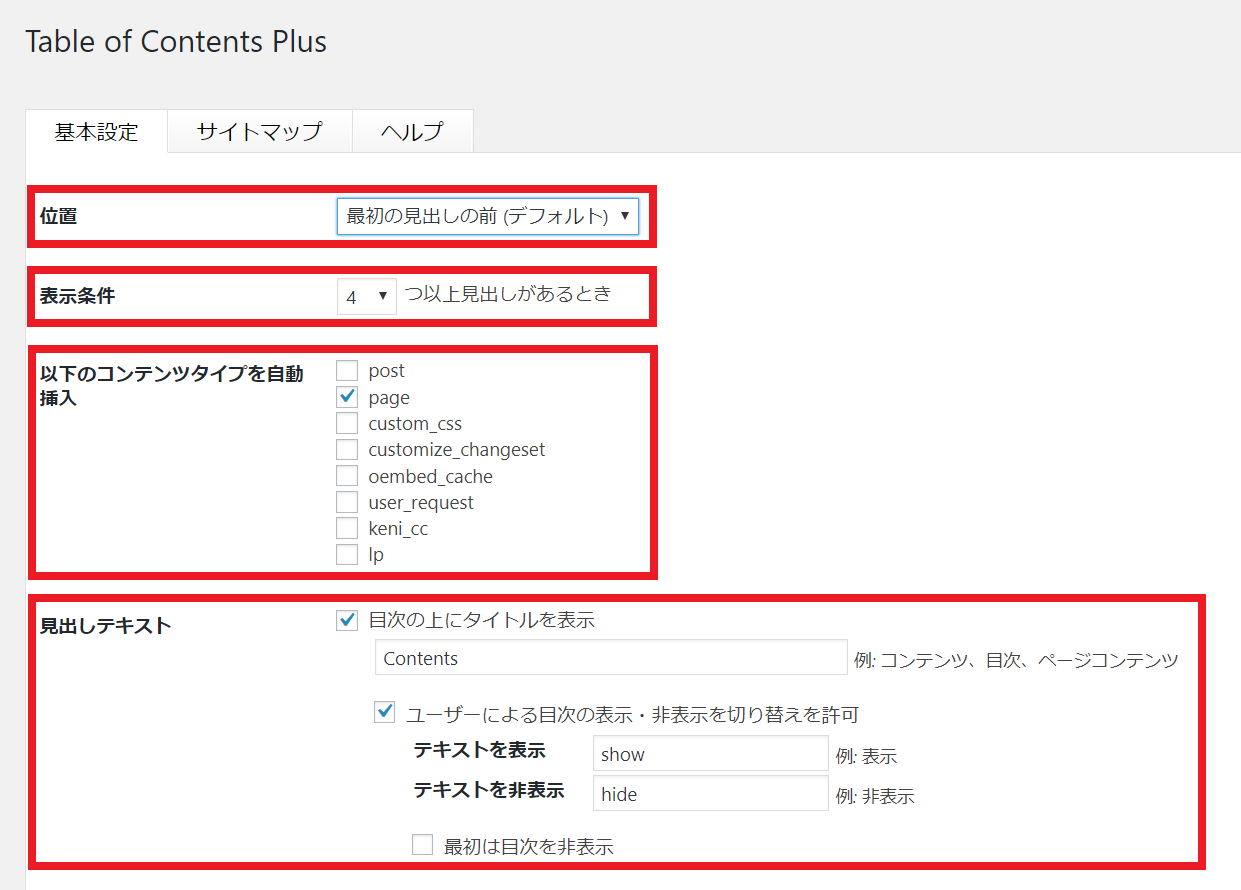1241x890 pixels.
Task: Enable the keni_cc checkbox
Action: click(347, 528)
